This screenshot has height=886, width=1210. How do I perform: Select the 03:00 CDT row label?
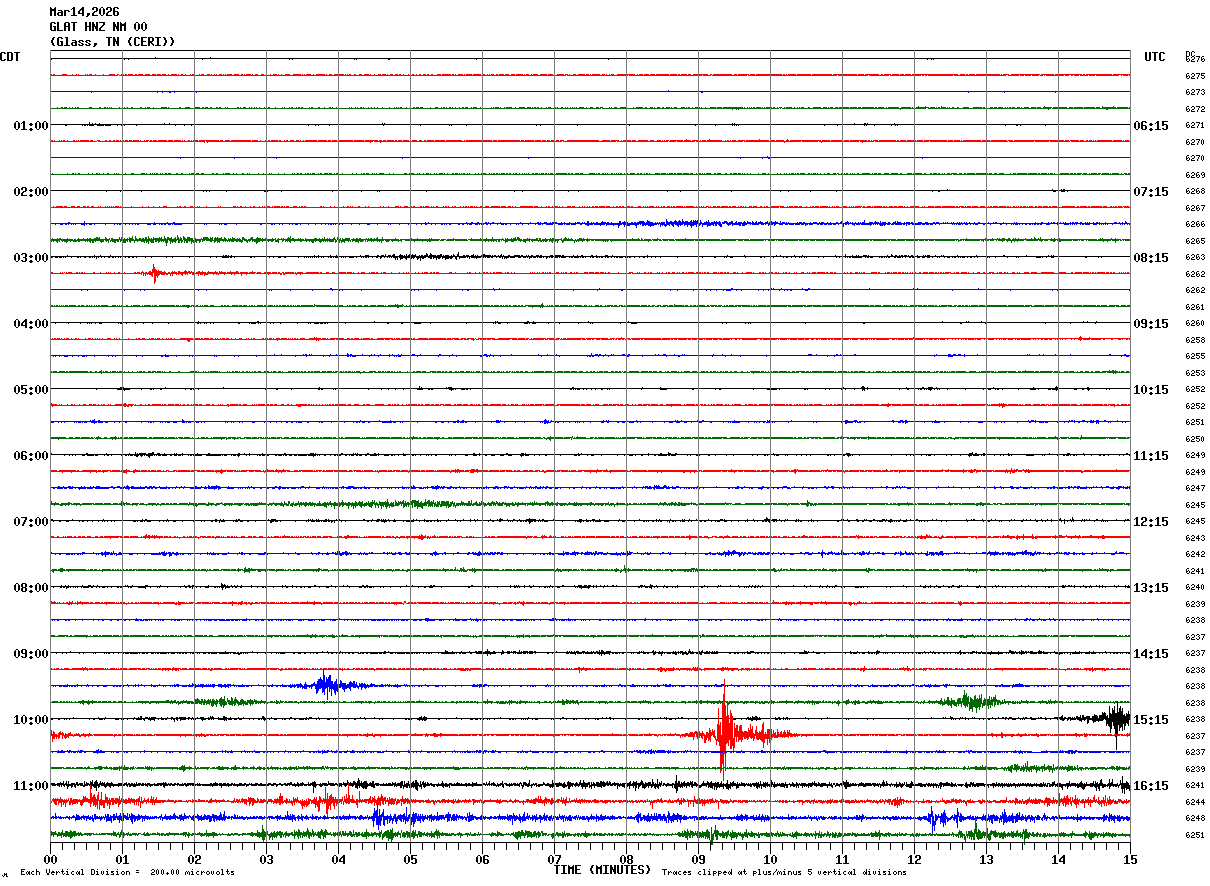31,258
